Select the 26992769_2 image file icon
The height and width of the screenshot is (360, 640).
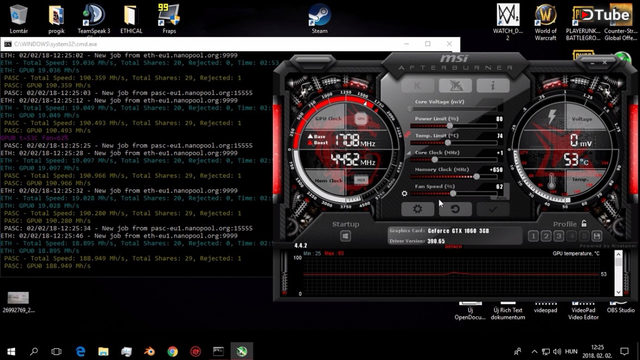click(18, 302)
